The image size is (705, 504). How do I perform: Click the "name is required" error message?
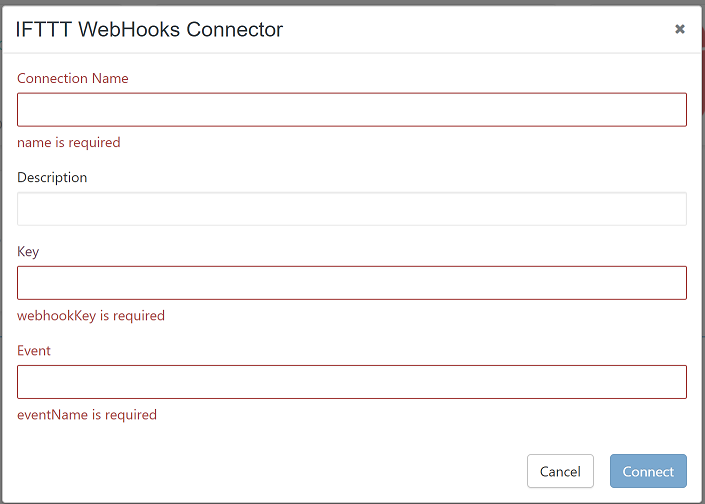[69, 142]
